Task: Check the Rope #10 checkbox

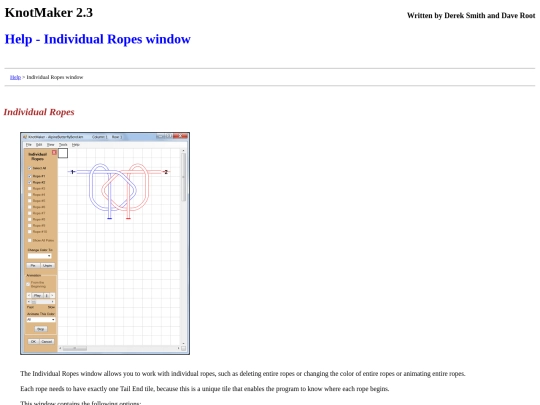Action: click(x=30, y=232)
